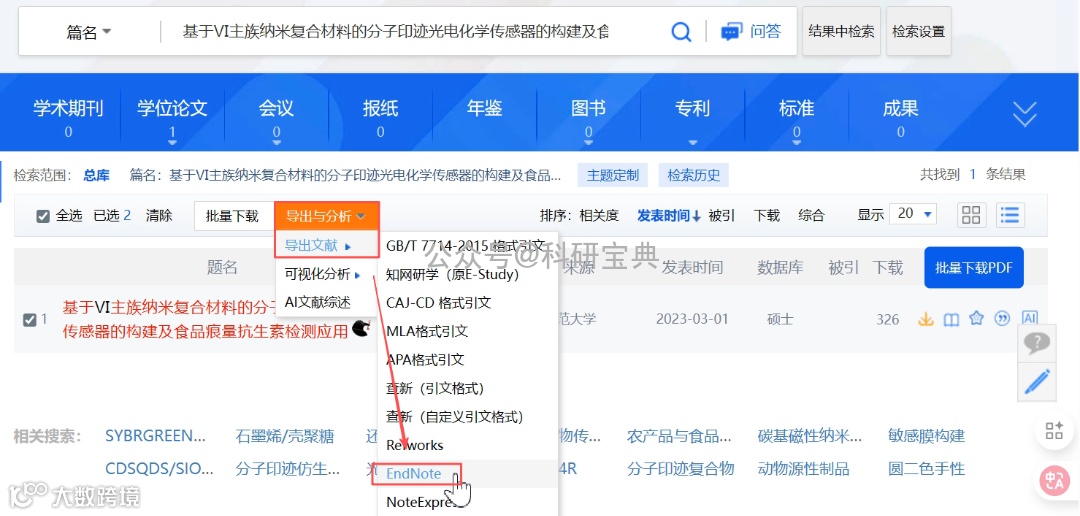Screen dimensions: 1080x516
Task: Click 批量下载 button
Action: (x=232, y=216)
